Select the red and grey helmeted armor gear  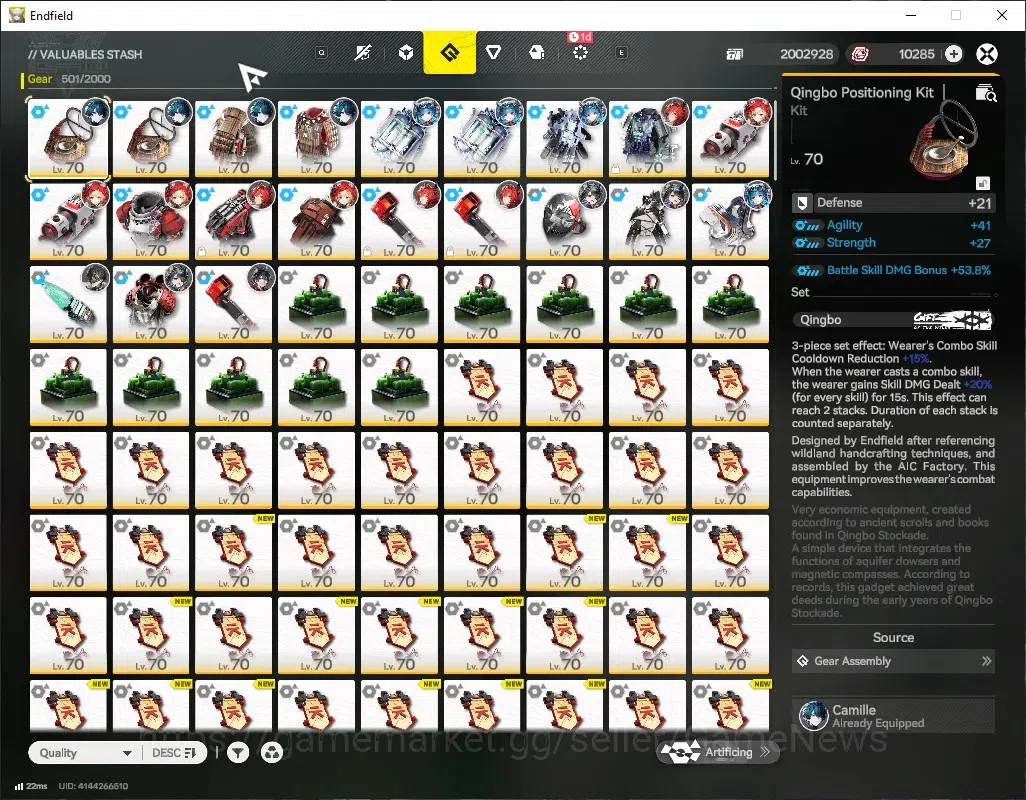tap(151, 221)
